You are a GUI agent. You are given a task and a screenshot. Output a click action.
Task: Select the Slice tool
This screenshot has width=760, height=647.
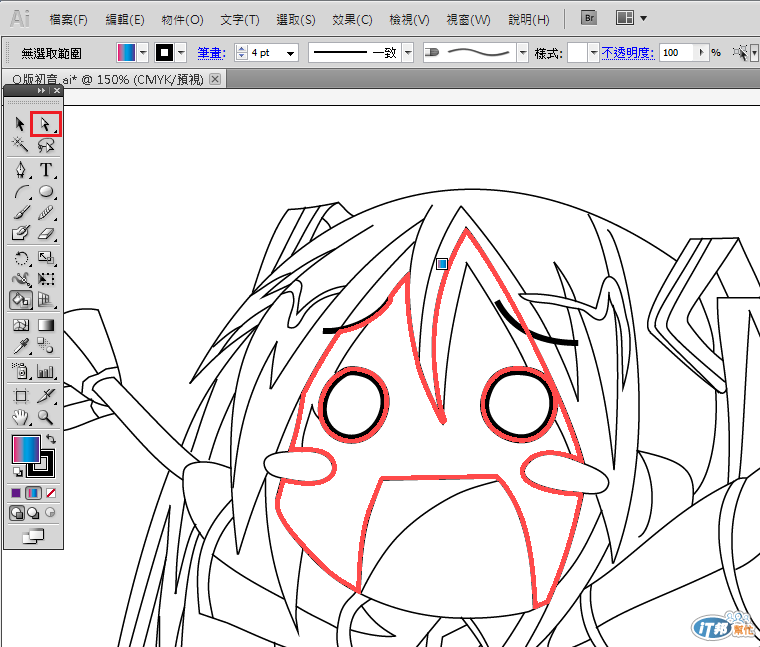click(x=46, y=396)
